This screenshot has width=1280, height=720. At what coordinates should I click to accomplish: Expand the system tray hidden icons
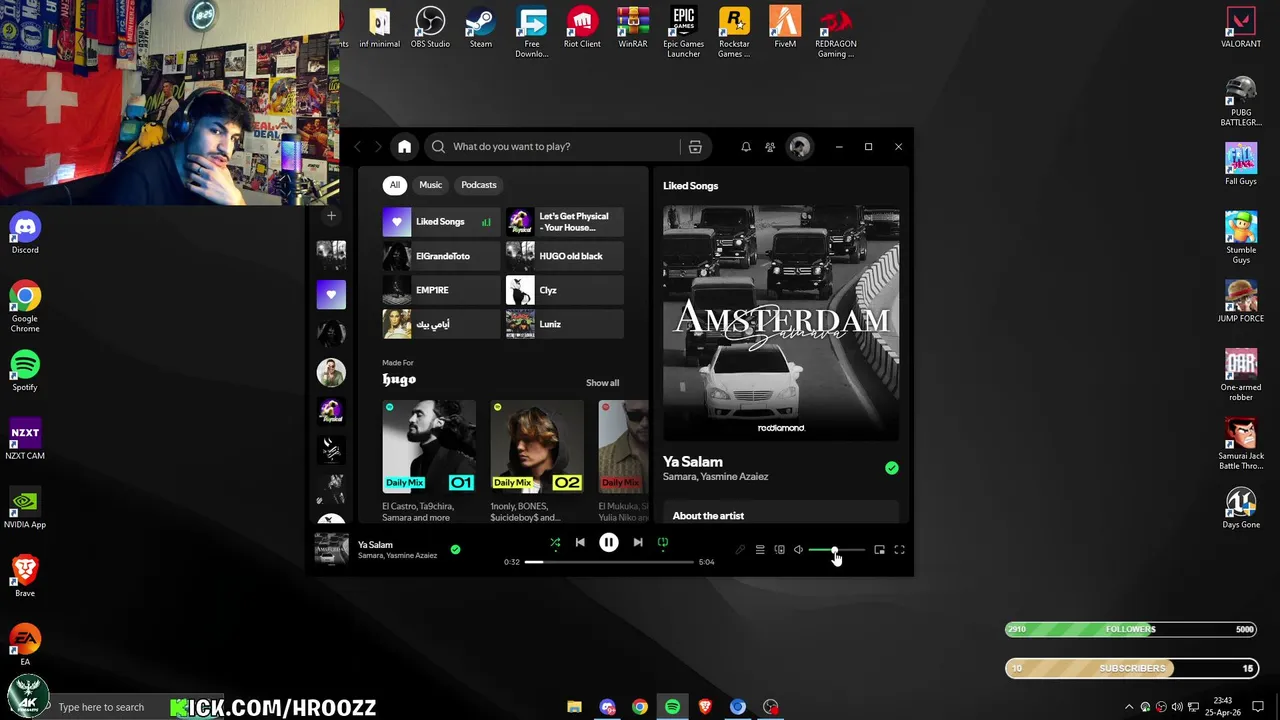tap(1130, 707)
